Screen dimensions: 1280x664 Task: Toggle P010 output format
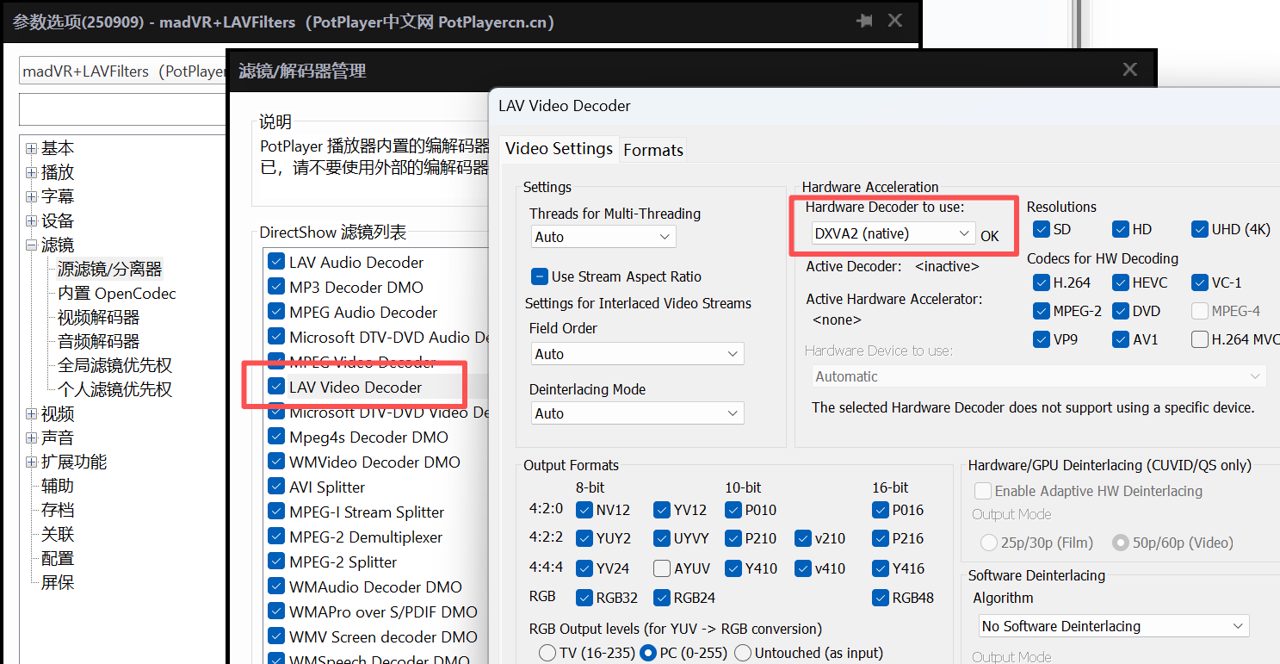pyautogui.click(x=732, y=510)
